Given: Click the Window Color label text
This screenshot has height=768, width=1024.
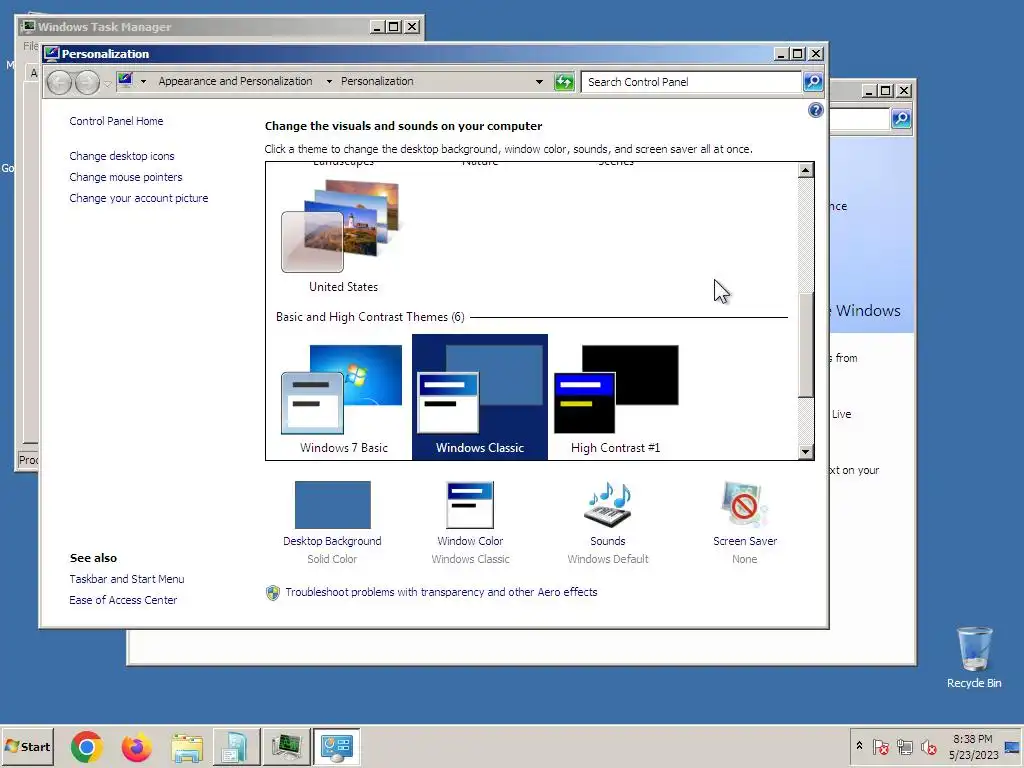Looking at the screenshot, I should (470, 541).
